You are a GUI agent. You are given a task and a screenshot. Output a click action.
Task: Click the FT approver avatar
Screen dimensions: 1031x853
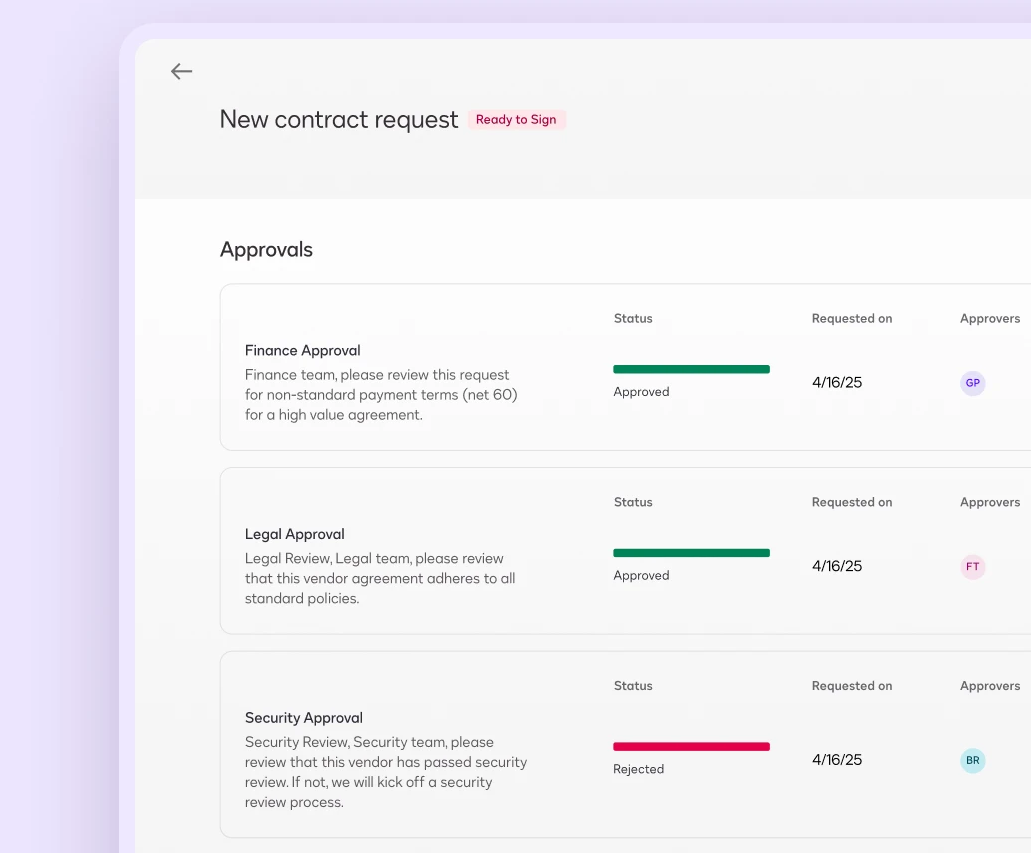pyautogui.click(x=972, y=566)
